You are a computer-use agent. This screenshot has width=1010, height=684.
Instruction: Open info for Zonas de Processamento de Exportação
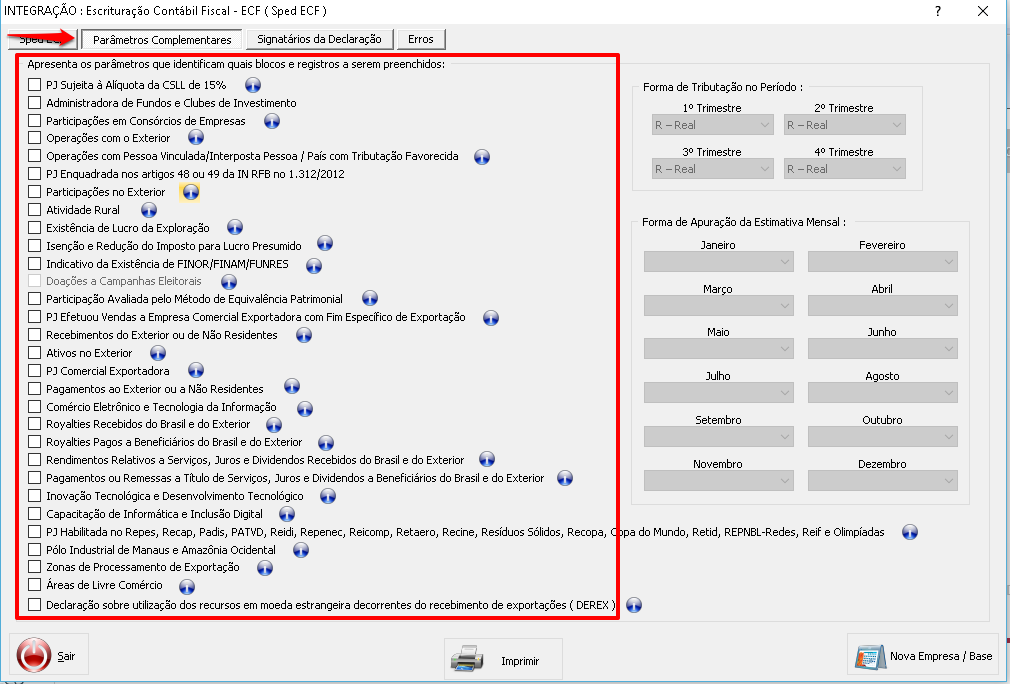[x=264, y=568]
